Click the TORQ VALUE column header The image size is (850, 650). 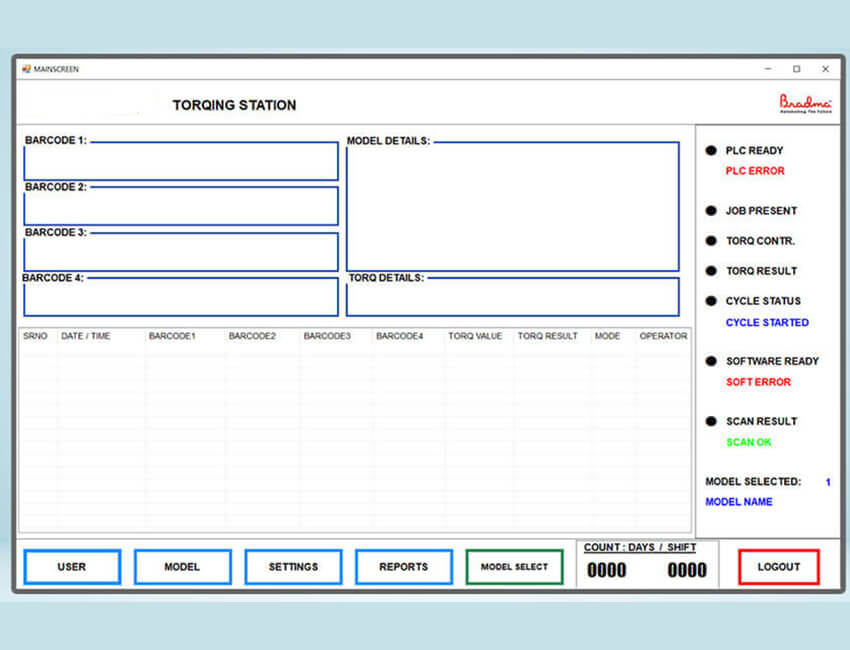[475, 336]
